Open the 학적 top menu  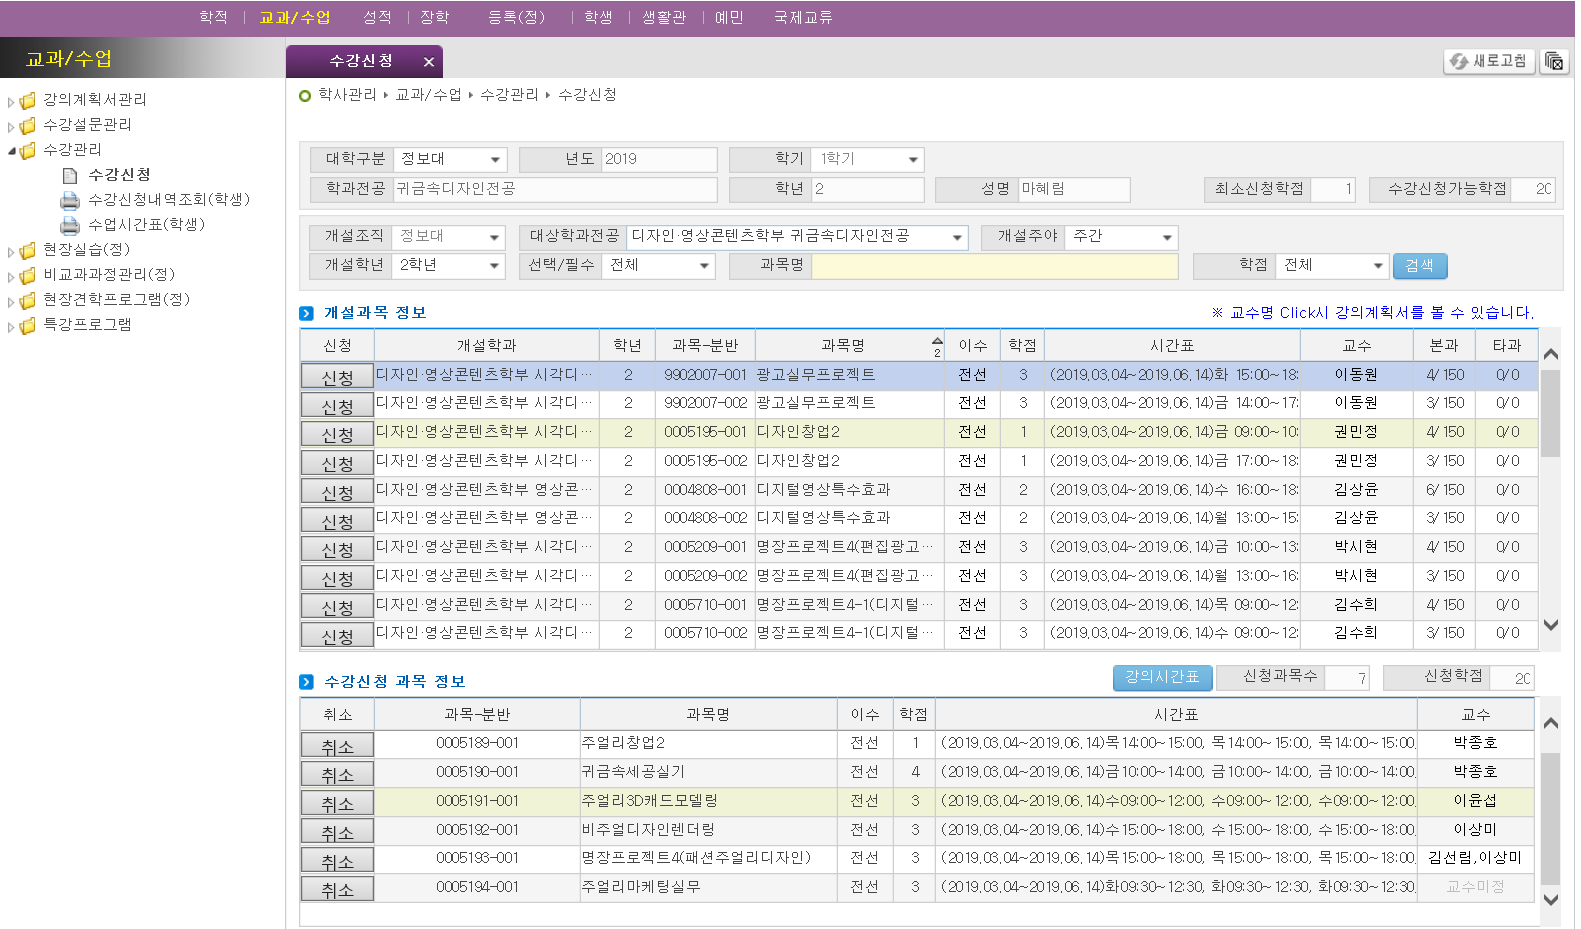tap(213, 17)
